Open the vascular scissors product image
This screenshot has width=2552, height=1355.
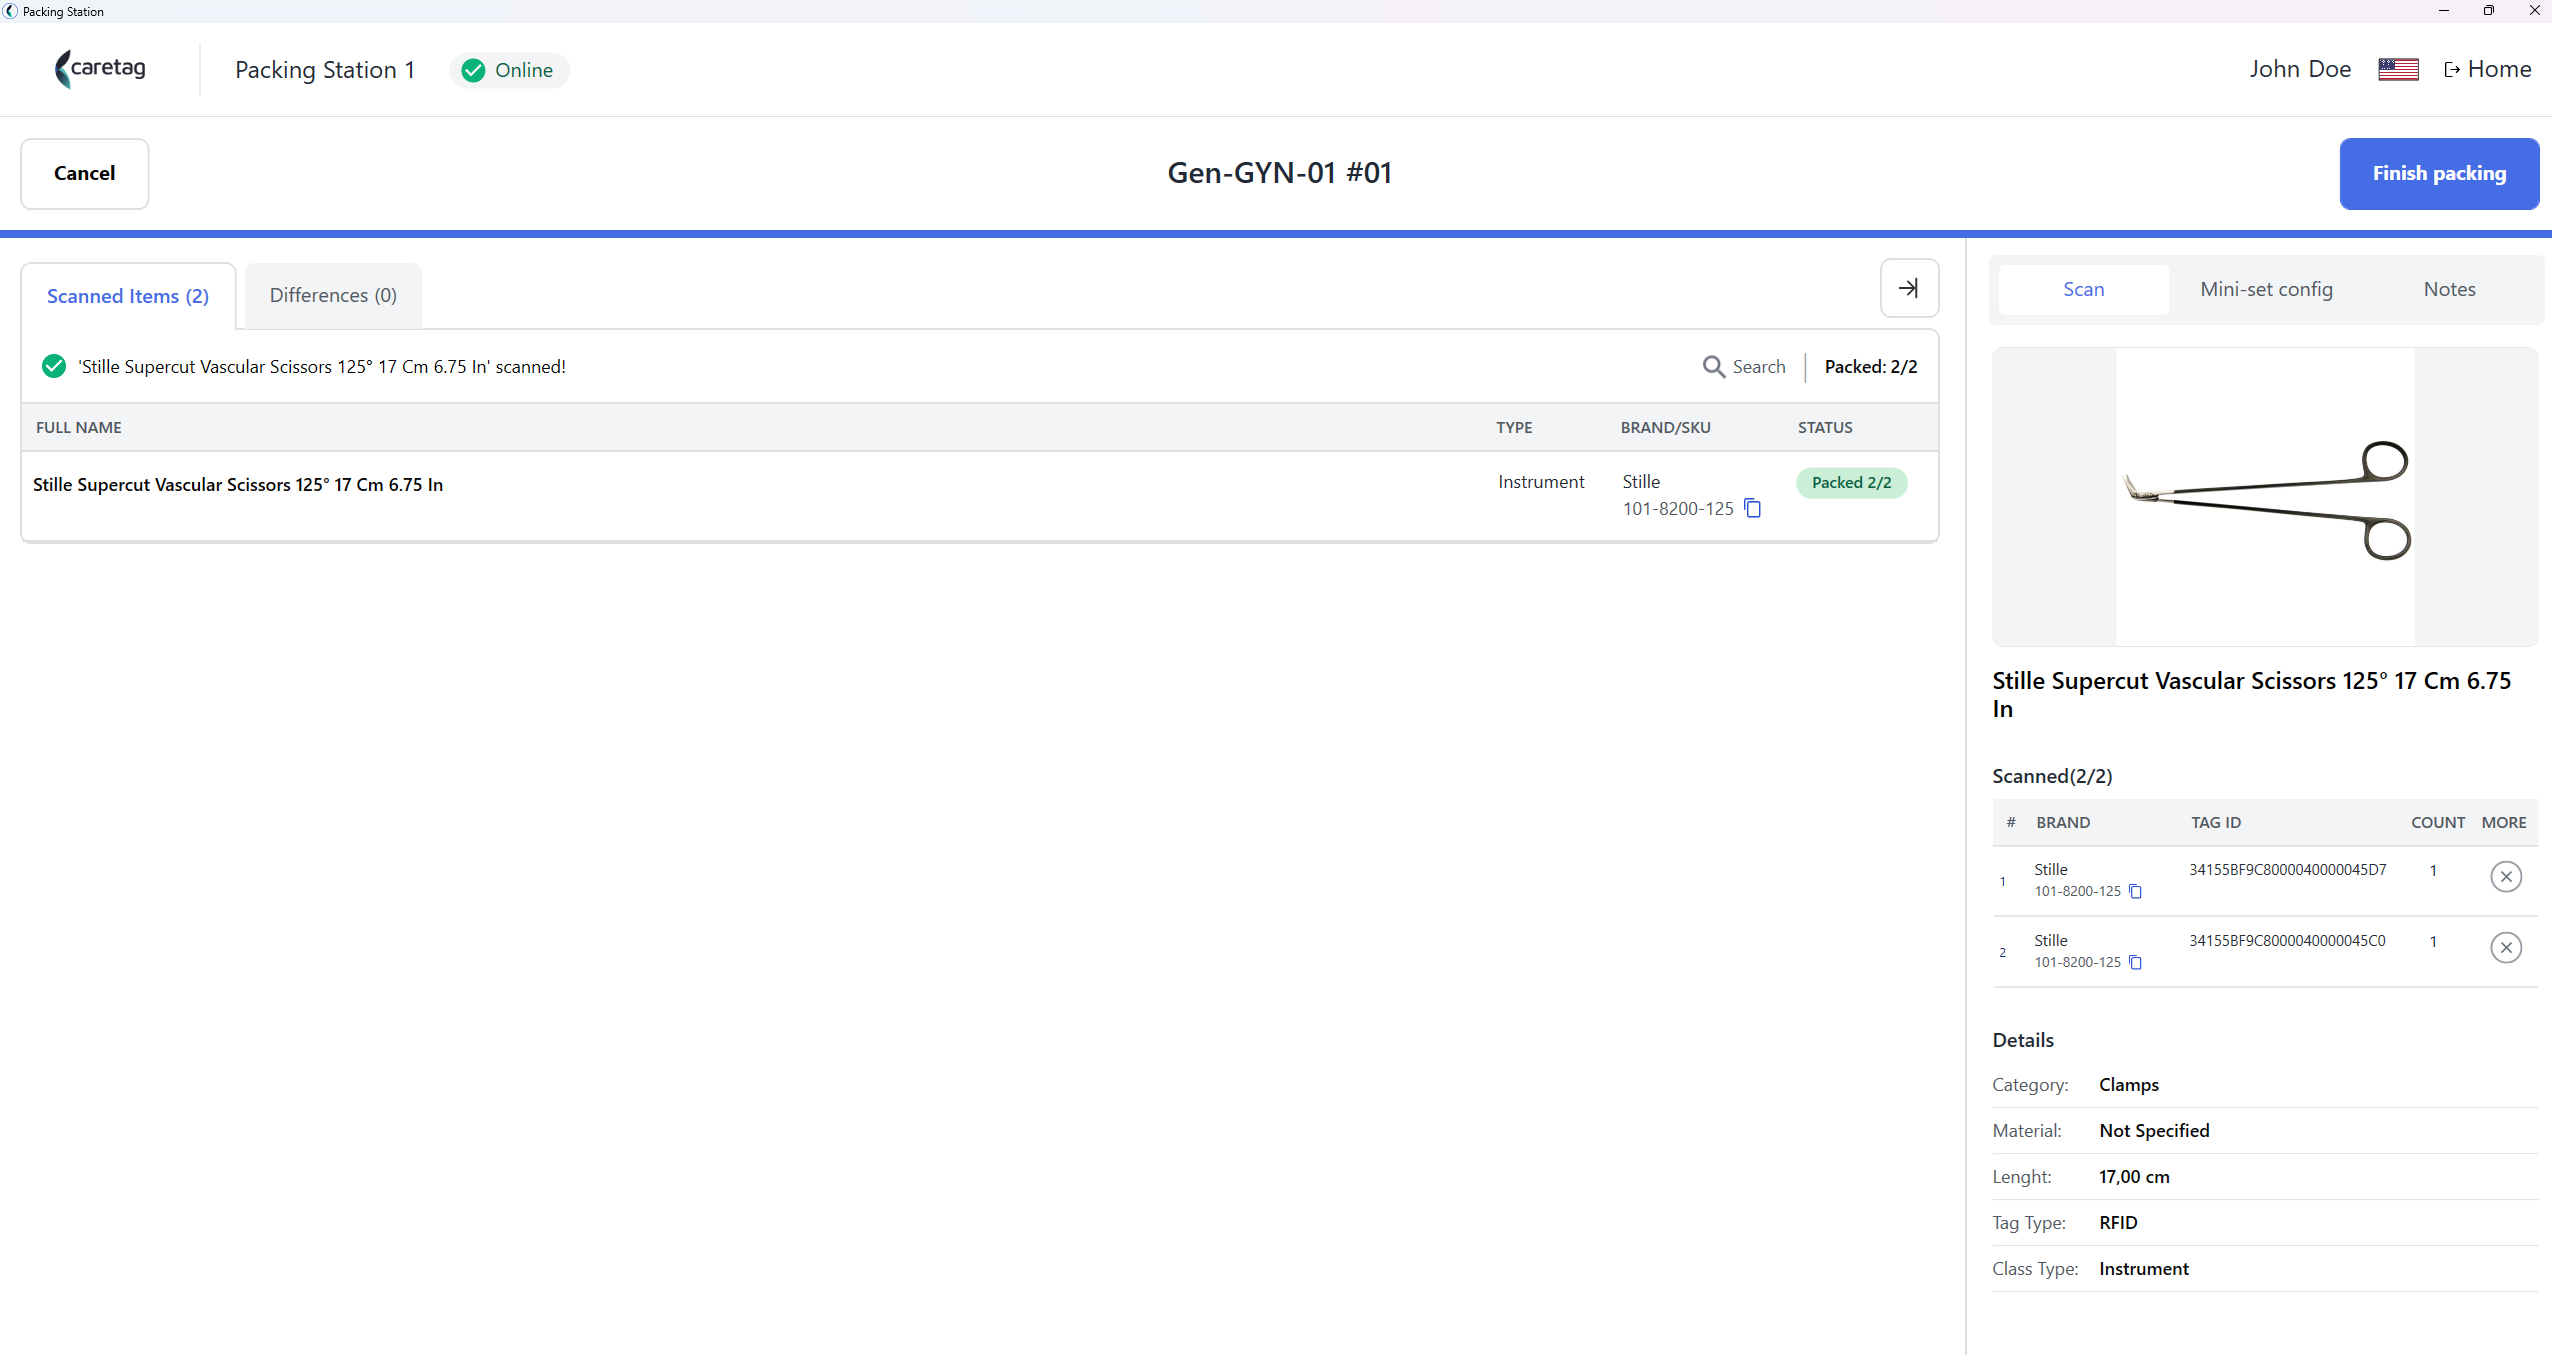coord(2265,497)
